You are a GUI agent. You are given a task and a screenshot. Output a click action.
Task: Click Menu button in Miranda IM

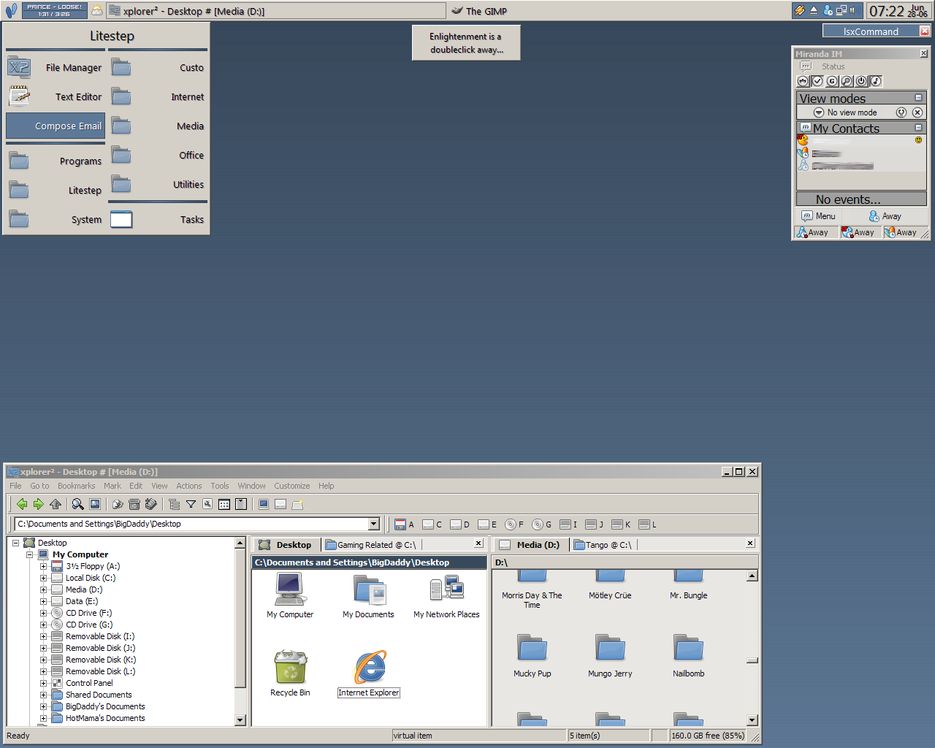(x=819, y=216)
